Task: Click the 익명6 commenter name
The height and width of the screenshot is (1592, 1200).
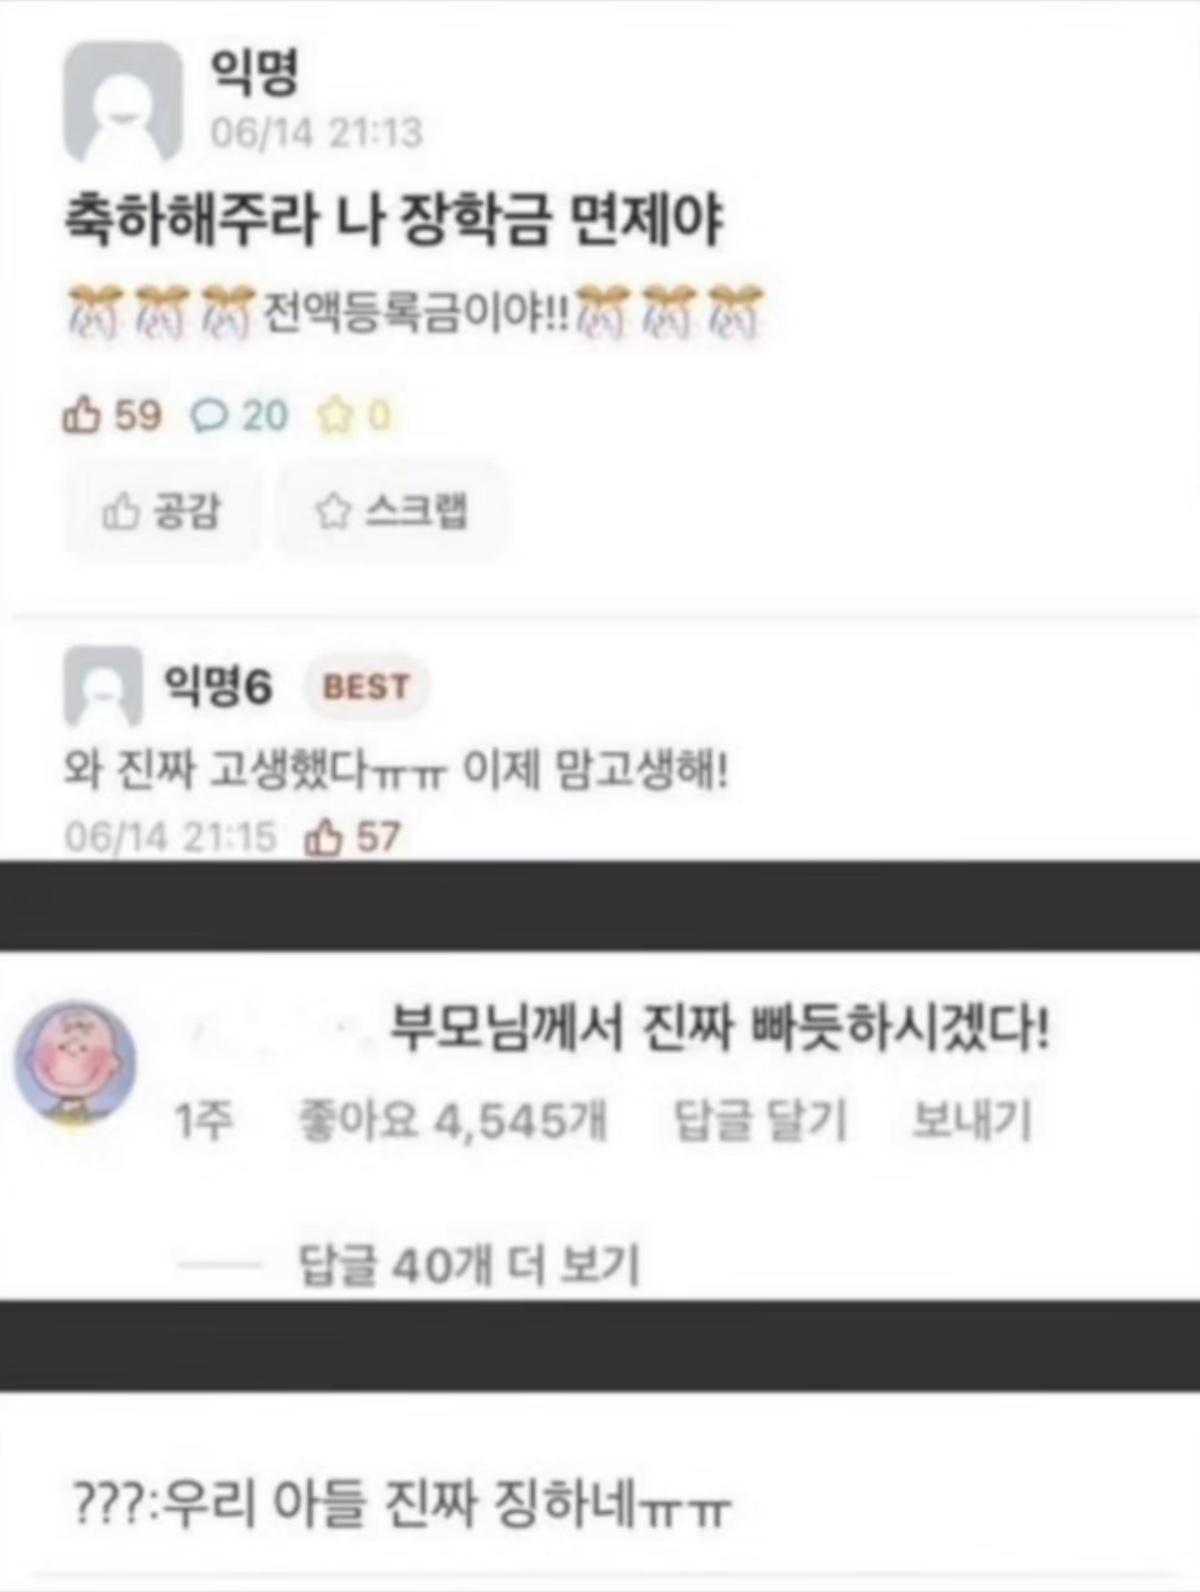Action: (x=217, y=687)
